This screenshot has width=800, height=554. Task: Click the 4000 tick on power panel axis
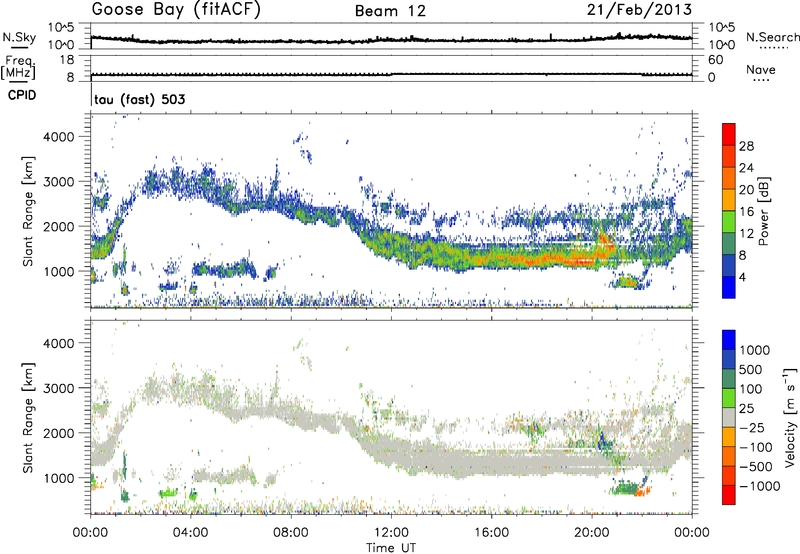(x=59, y=137)
